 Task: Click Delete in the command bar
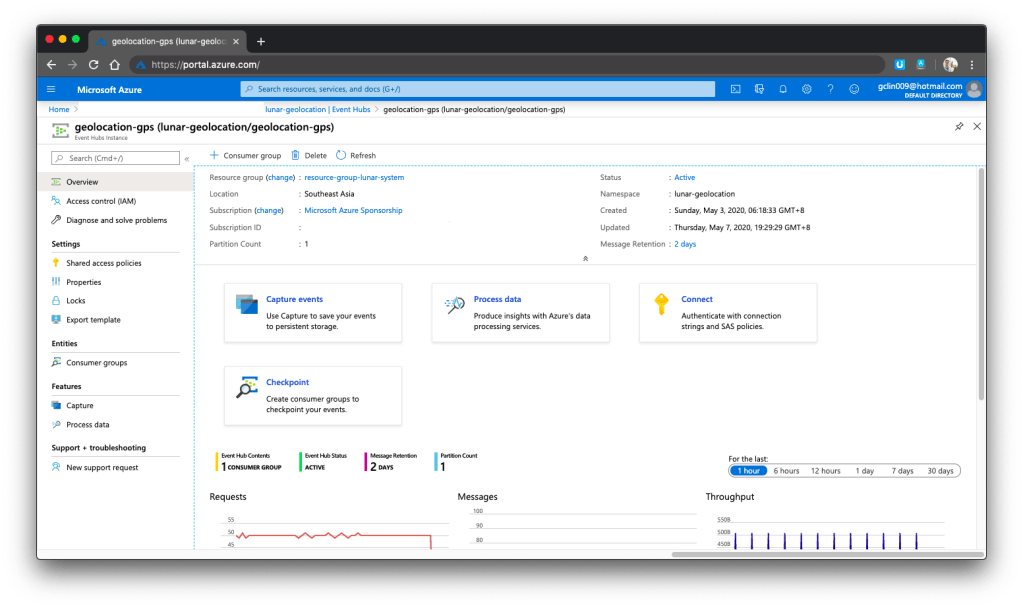point(309,156)
